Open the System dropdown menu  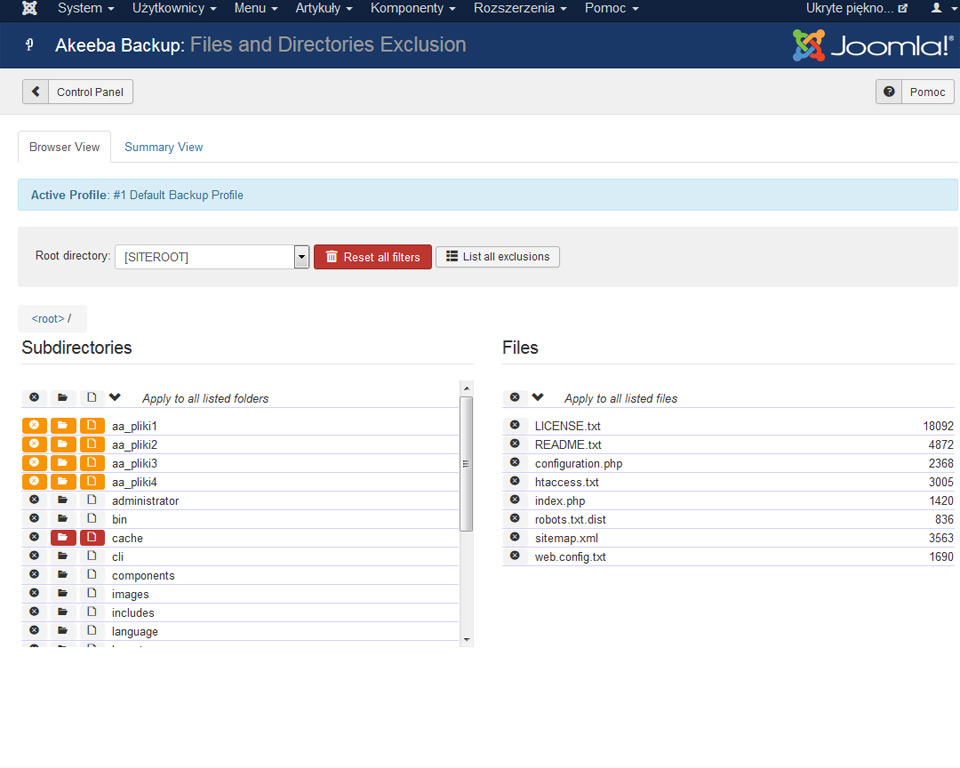point(86,8)
